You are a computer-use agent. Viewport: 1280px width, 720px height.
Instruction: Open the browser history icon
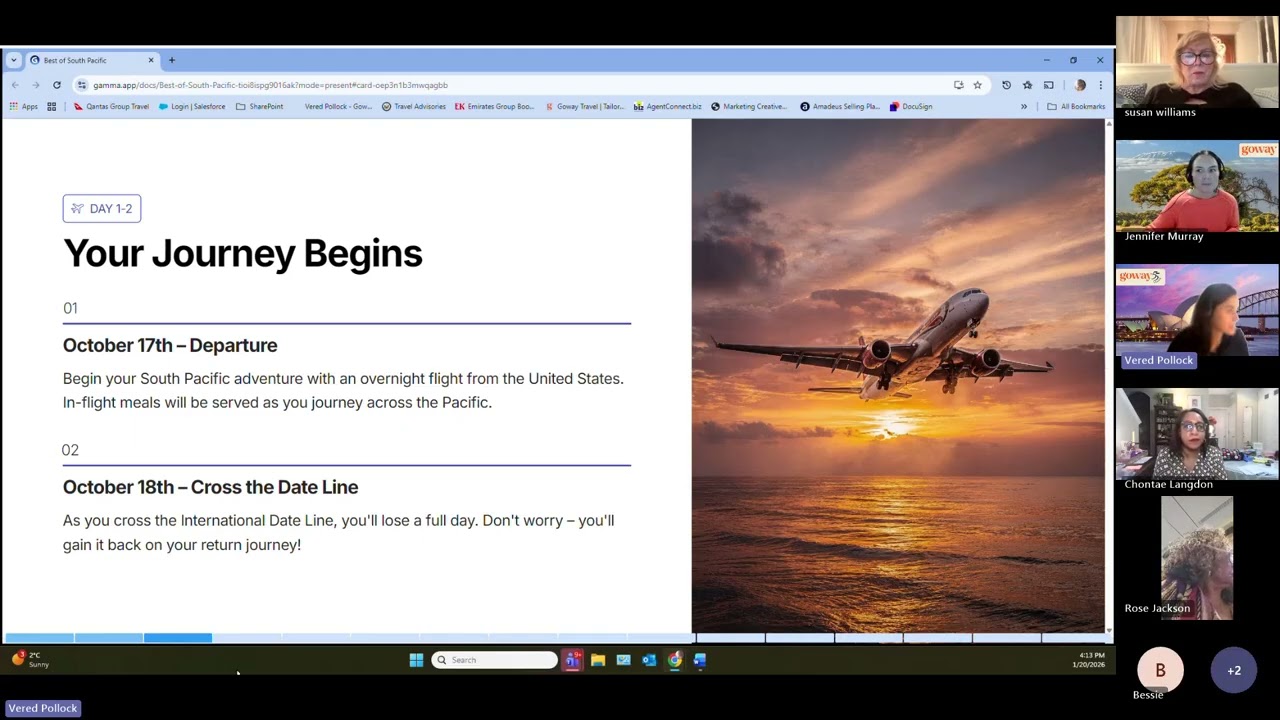pyautogui.click(x=1006, y=85)
